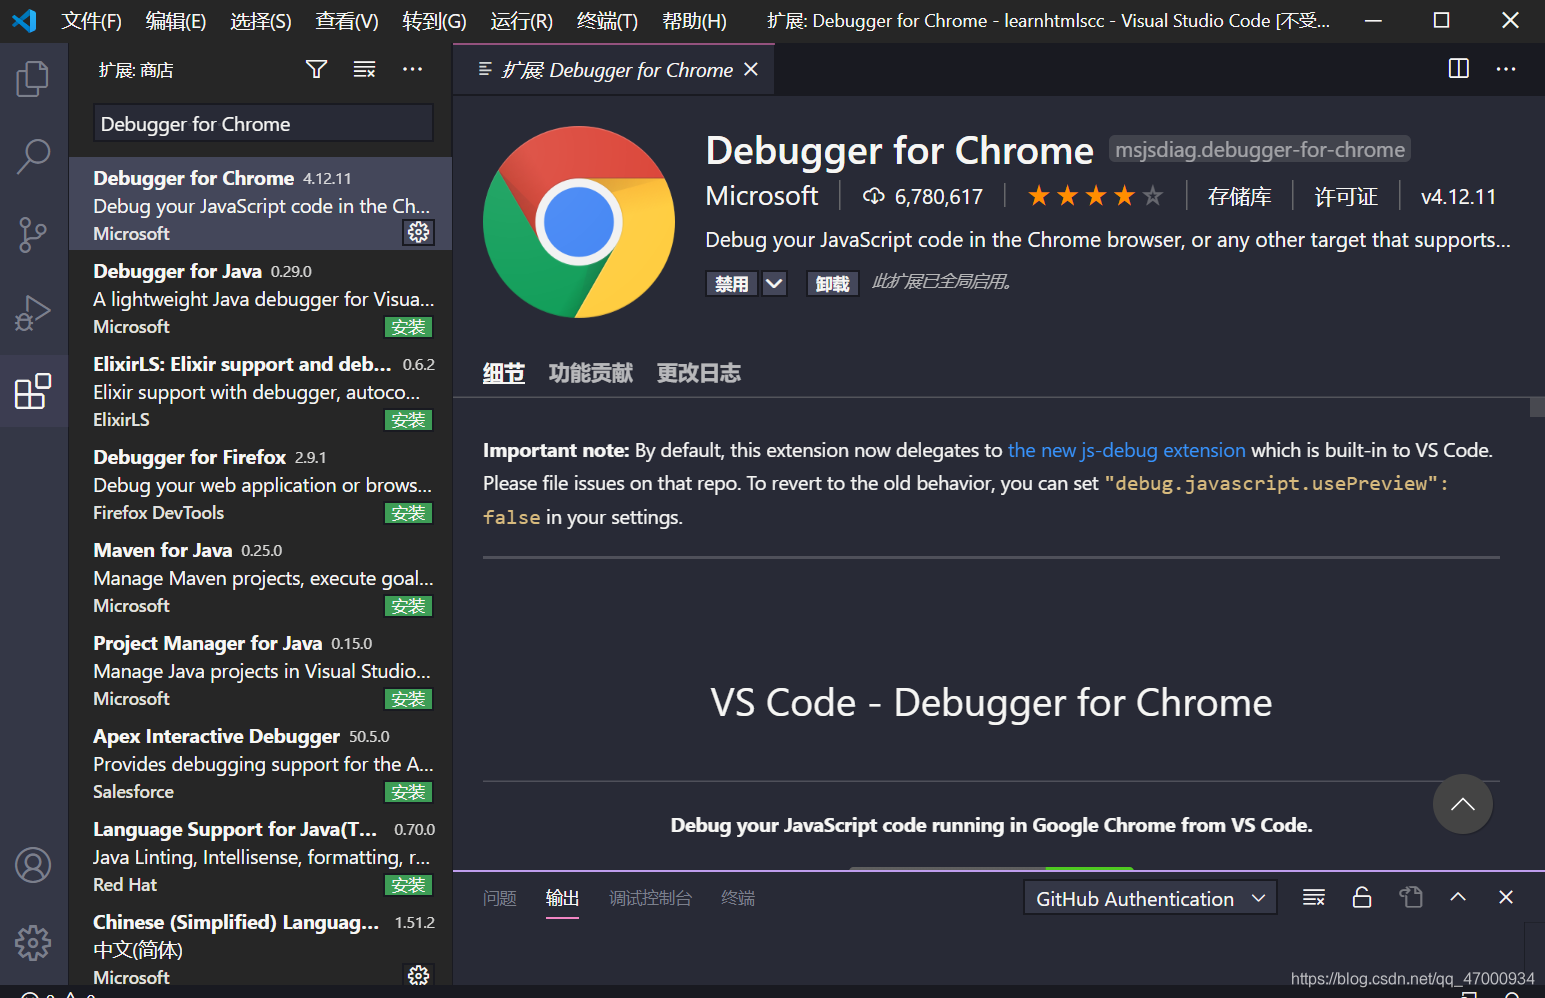Open the 选择(S) menu

point(261,21)
